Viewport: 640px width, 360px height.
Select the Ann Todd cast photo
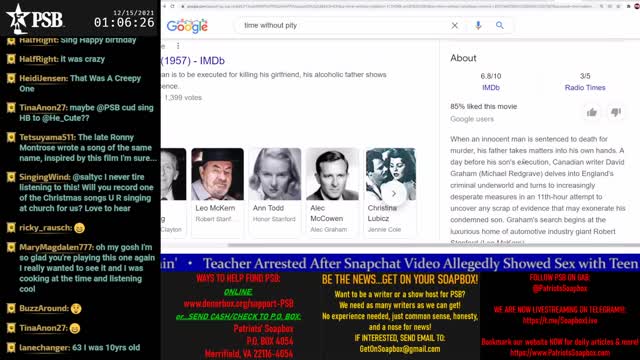[x=275, y=174]
